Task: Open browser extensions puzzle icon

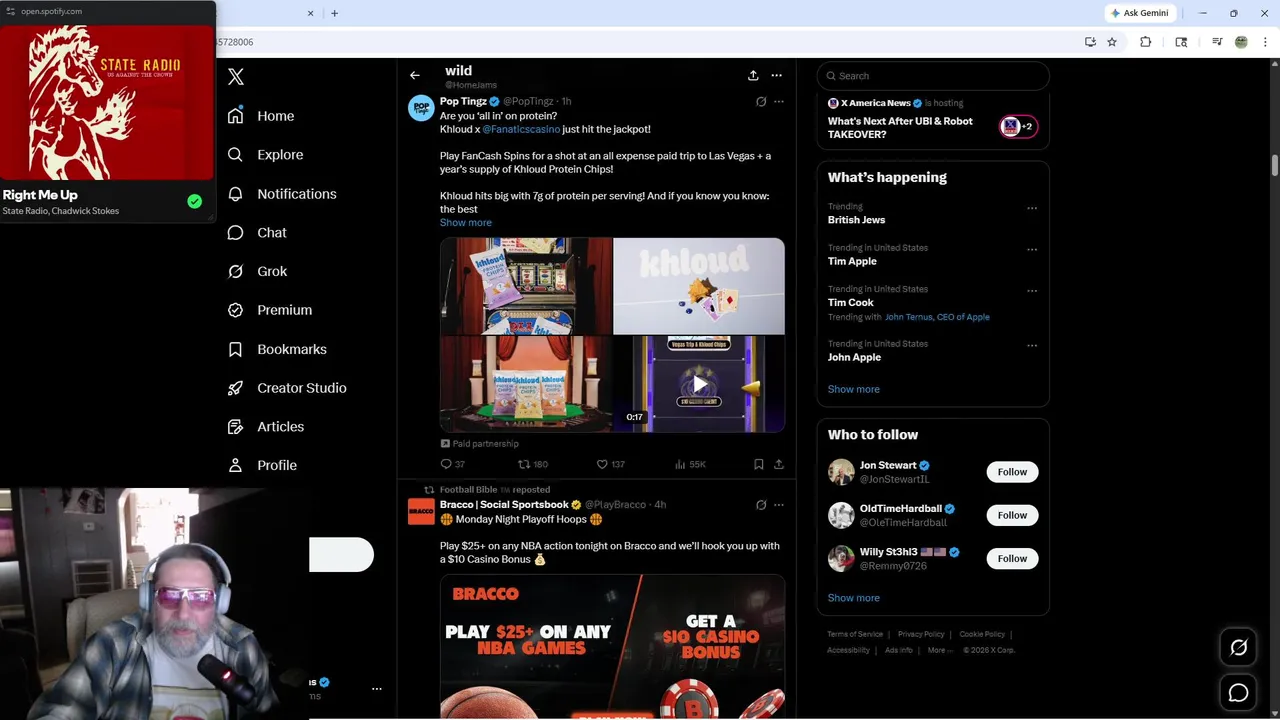Action: pos(1146,42)
